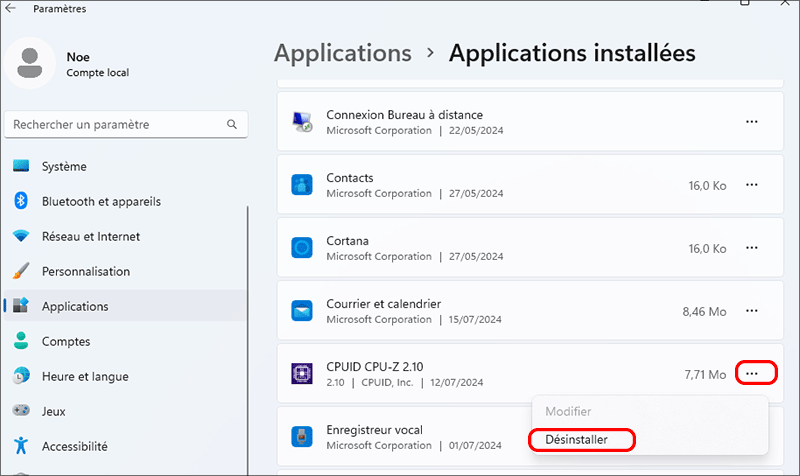Screen dimensions: 800x476
Task: Click the 12/07/2024 install date
Action: tap(457, 383)
